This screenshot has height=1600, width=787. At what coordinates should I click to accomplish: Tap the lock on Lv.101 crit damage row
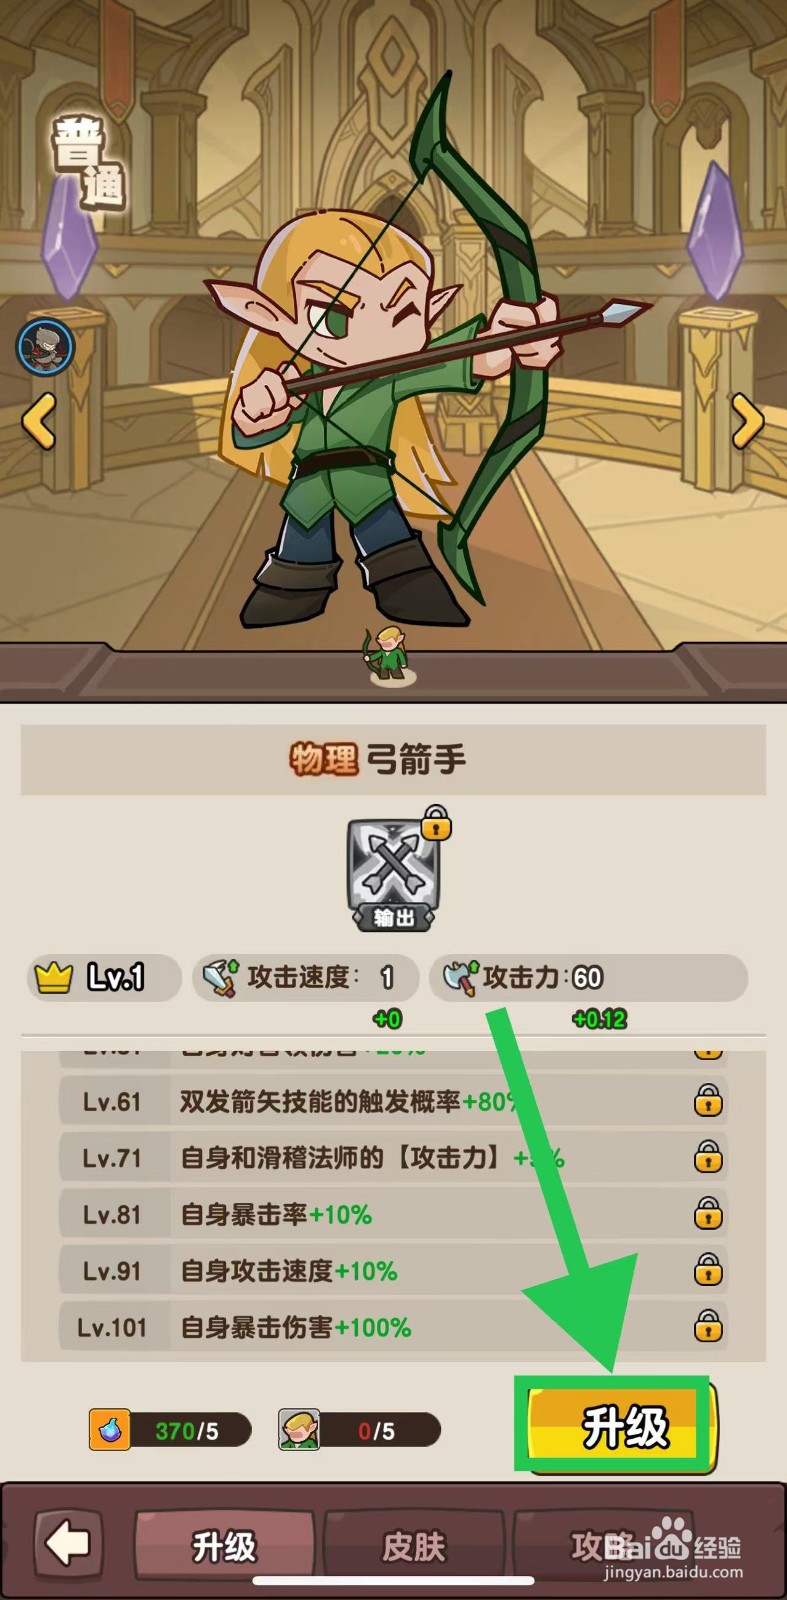click(x=708, y=1327)
